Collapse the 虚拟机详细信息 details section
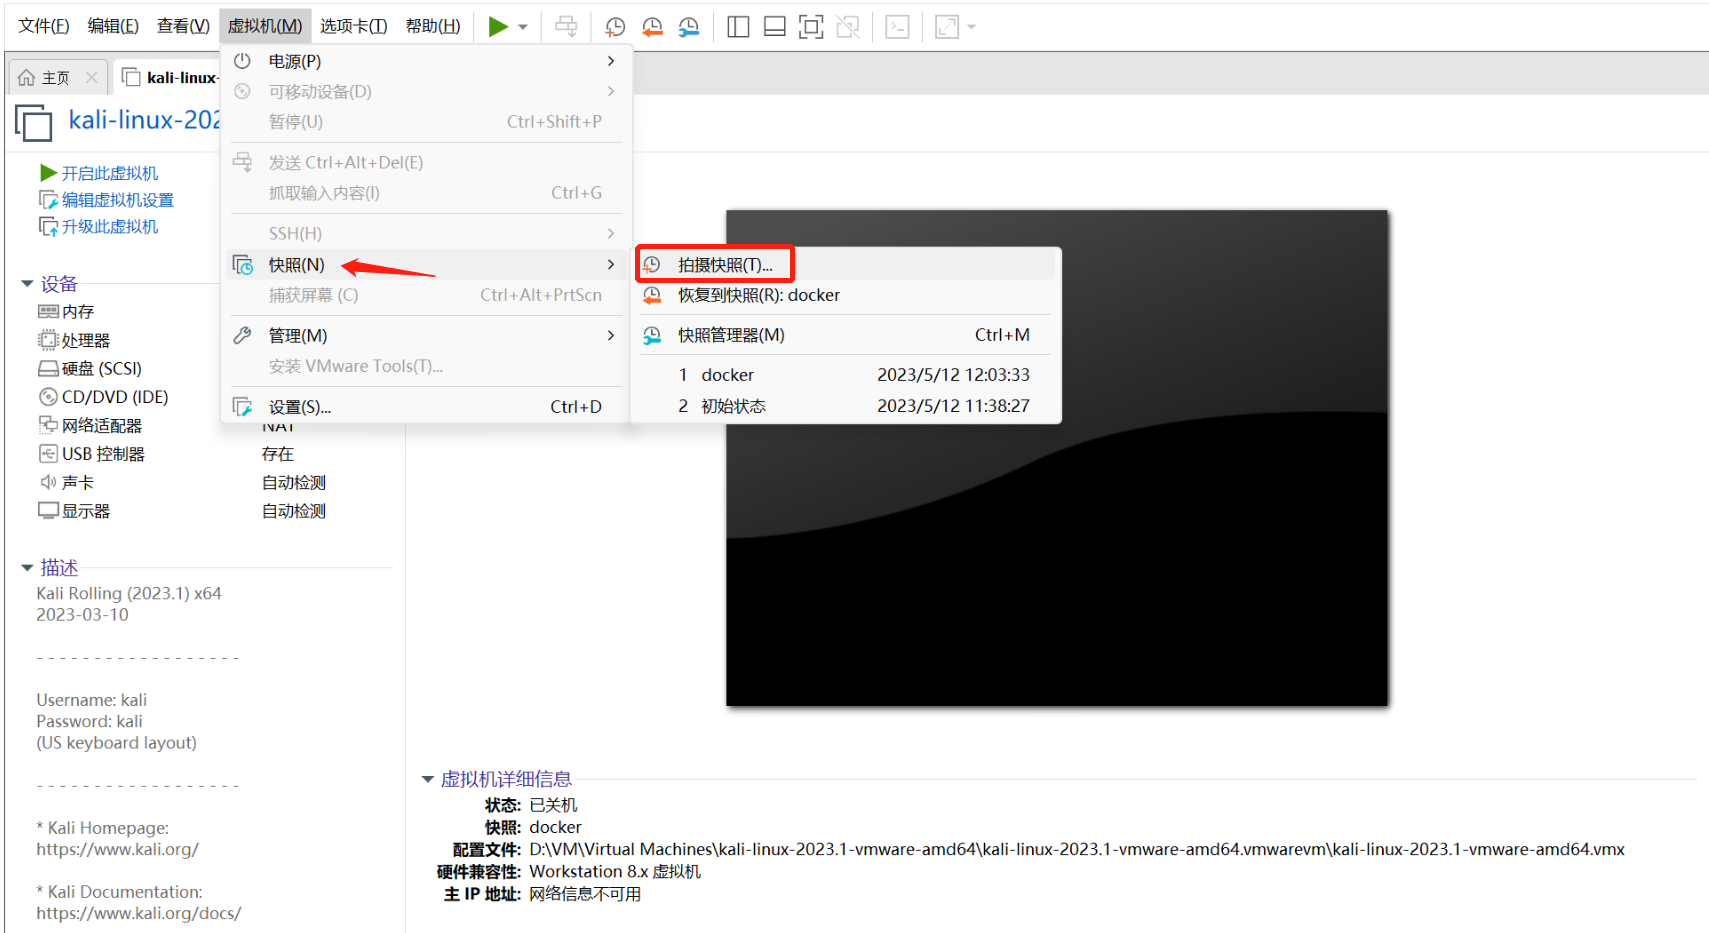Image resolution: width=1709 pixels, height=933 pixels. 428,779
